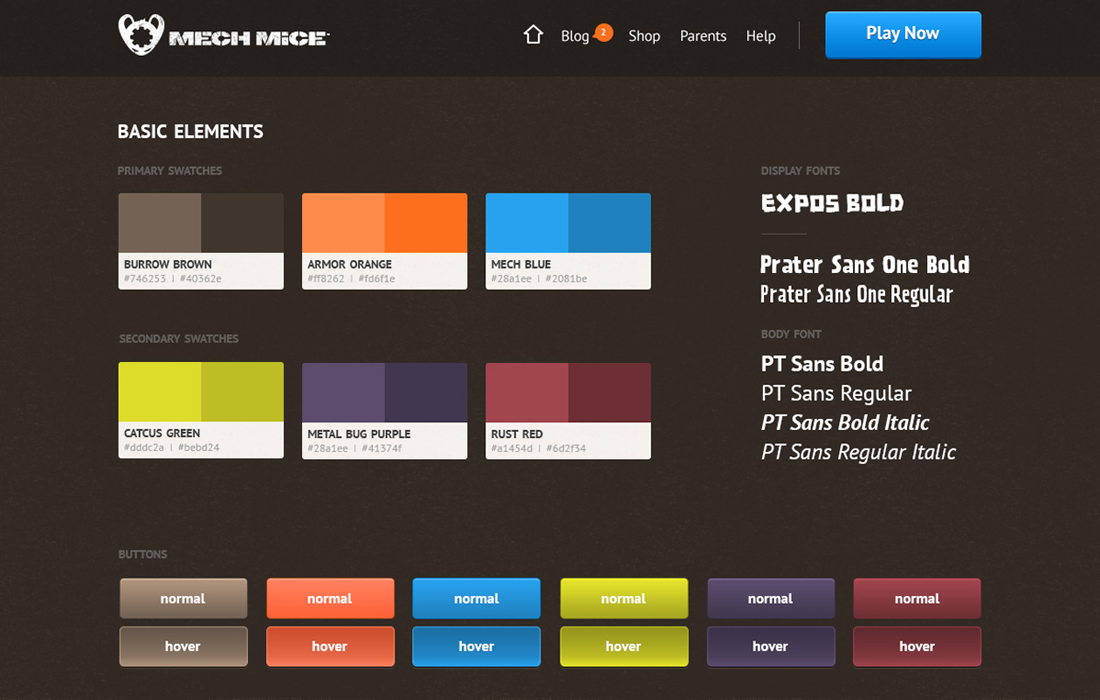
Task: Click the SECONDARY SWATCHES label
Action: tap(179, 339)
